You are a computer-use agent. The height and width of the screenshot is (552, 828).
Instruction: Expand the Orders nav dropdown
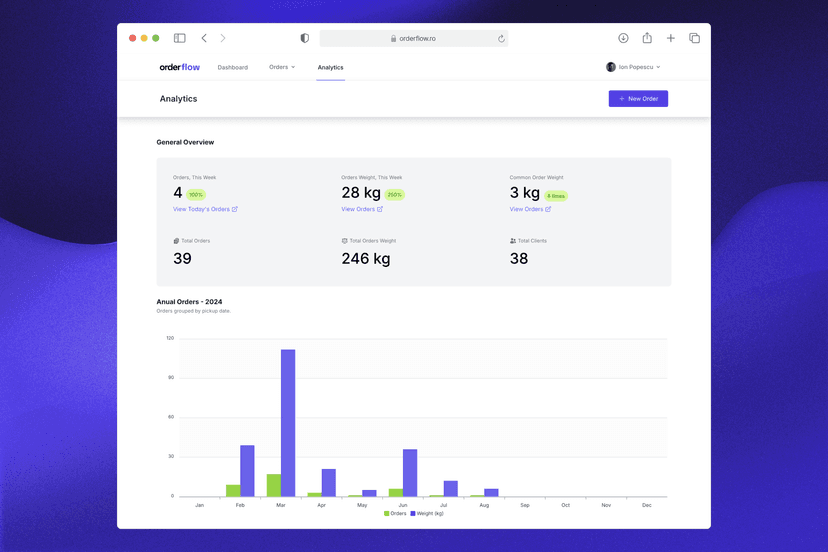click(x=282, y=67)
